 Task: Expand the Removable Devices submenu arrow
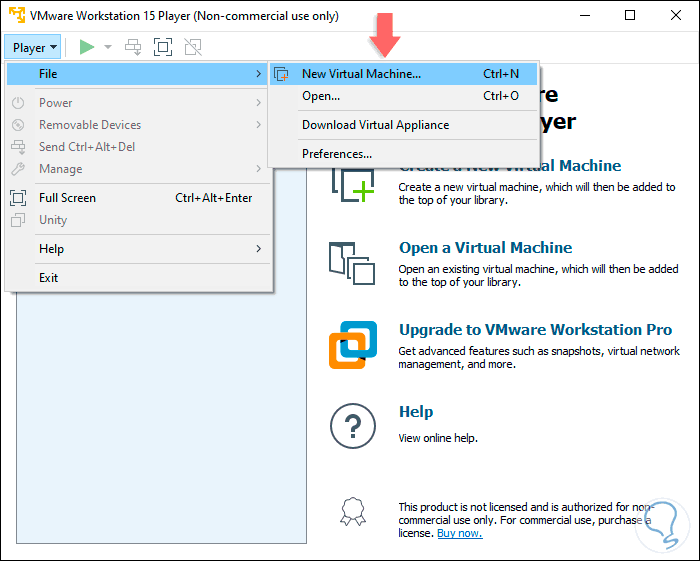(x=258, y=125)
